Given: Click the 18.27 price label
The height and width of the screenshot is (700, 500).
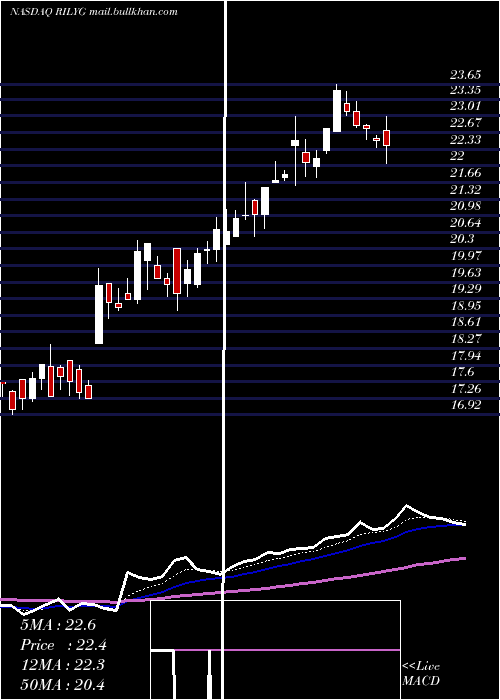Looking at the screenshot, I should pyautogui.click(x=465, y=338).
